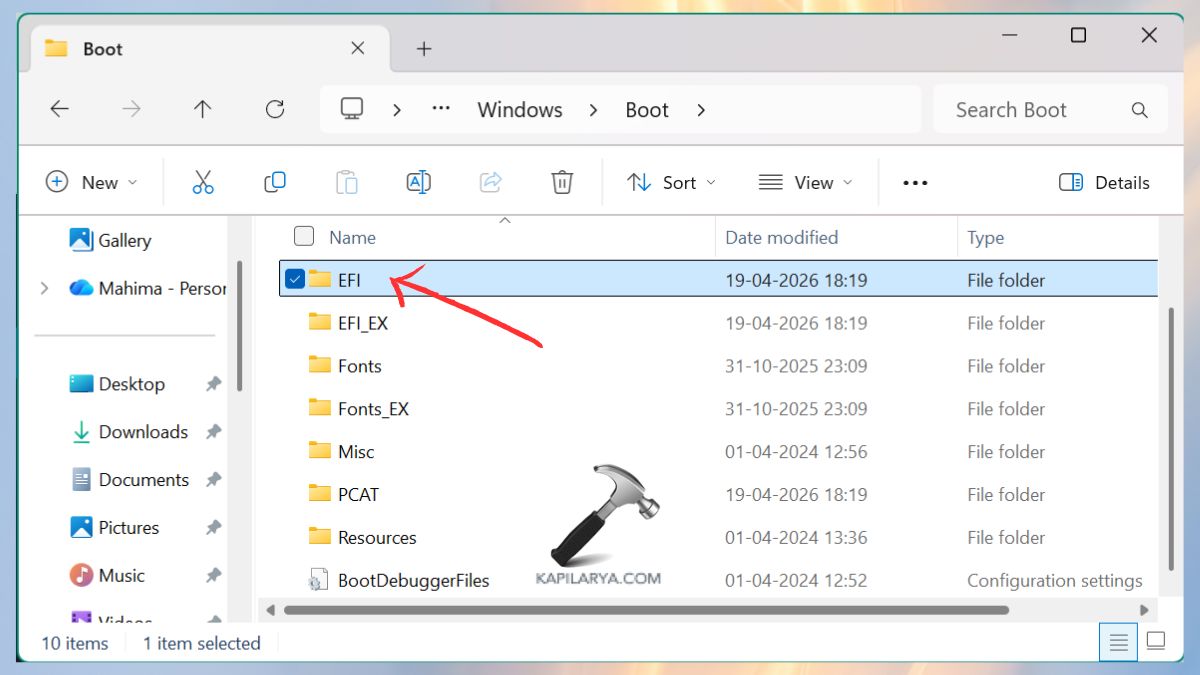This screenshot has width=1200, height=675.
Task: Click the Paste icon in the toolbar
Action: 347,182
